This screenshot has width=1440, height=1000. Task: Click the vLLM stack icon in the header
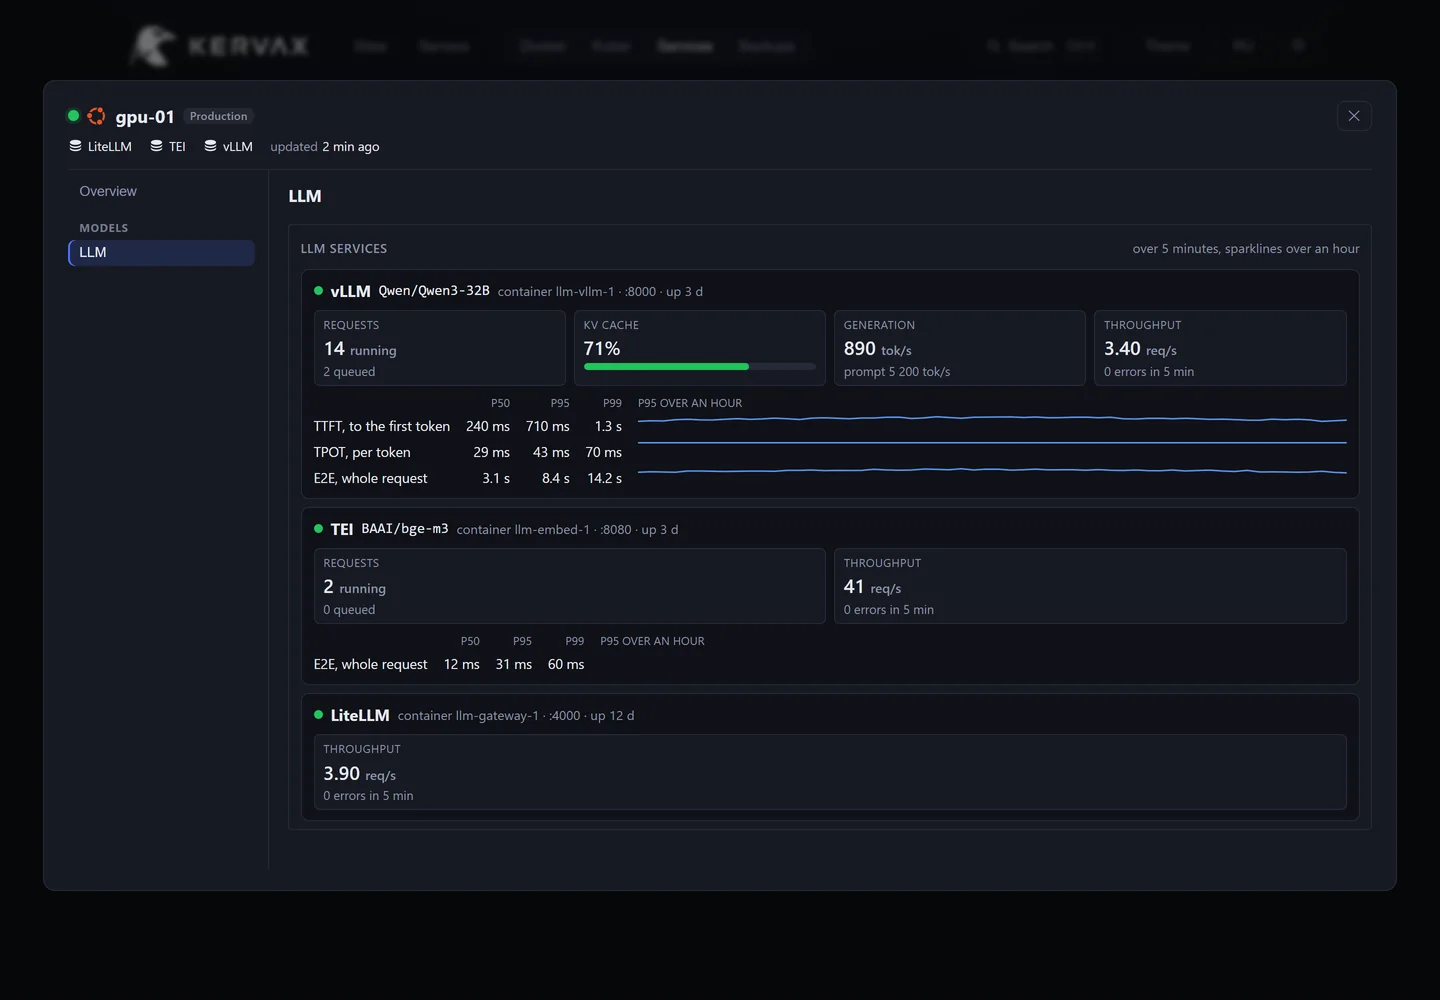tap(210, 146)
